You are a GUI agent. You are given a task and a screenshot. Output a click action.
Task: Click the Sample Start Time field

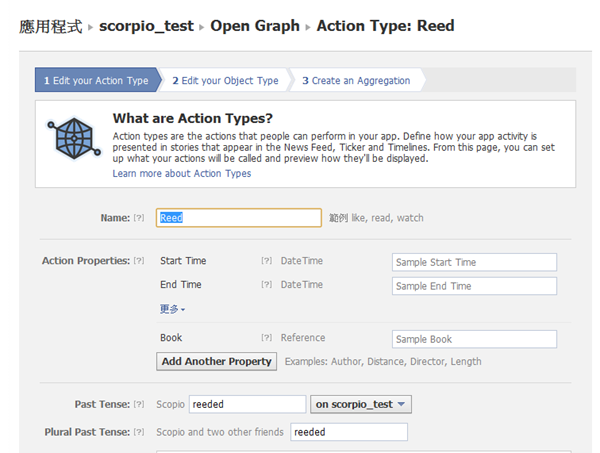pyautogui.click(x=473, y=262)
